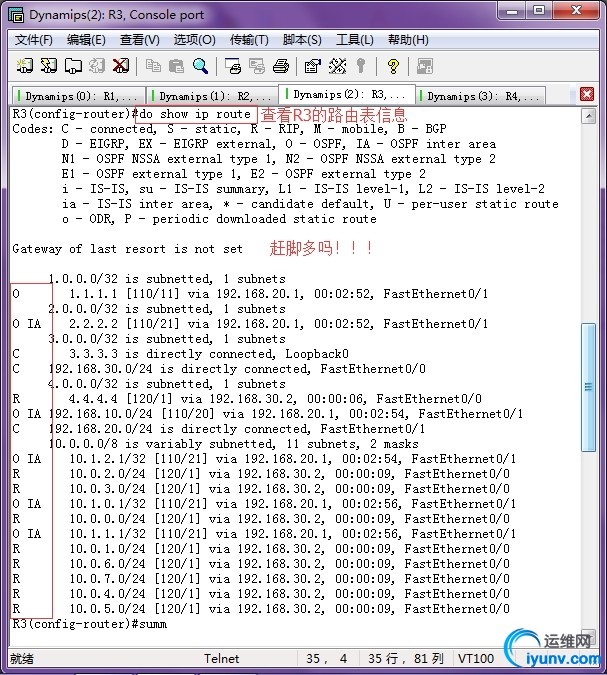Click the Disconnect icon with red X
607x675 pixels.
[121, 66]
